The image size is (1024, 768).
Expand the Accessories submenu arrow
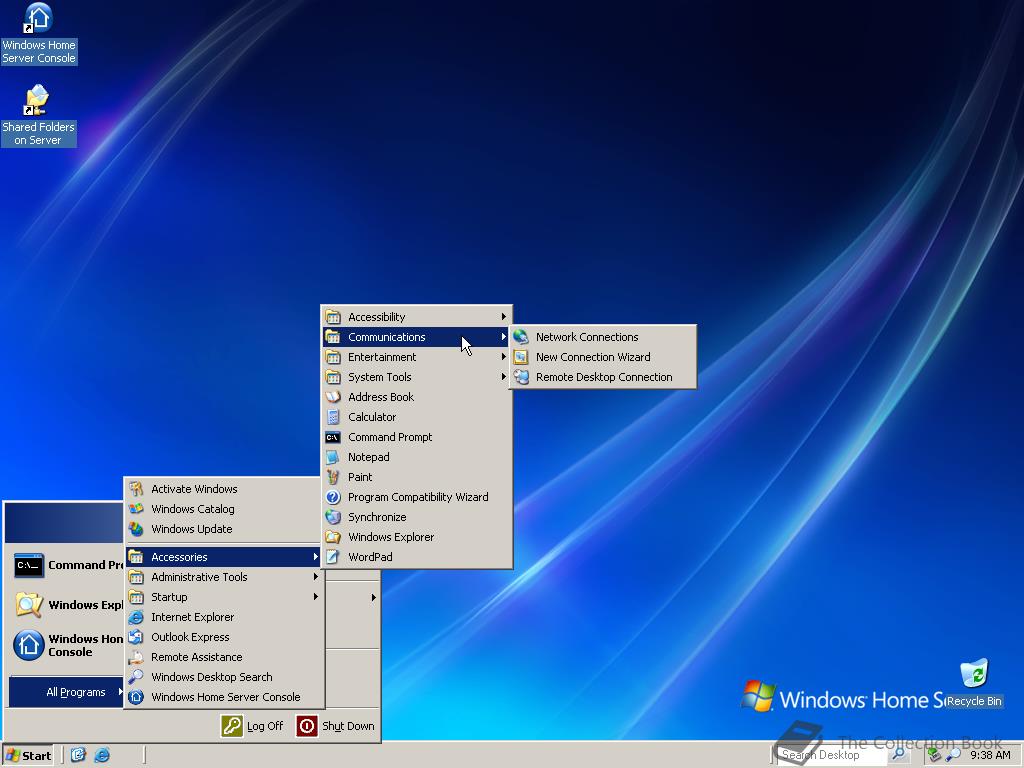click(x=315, y=557)
